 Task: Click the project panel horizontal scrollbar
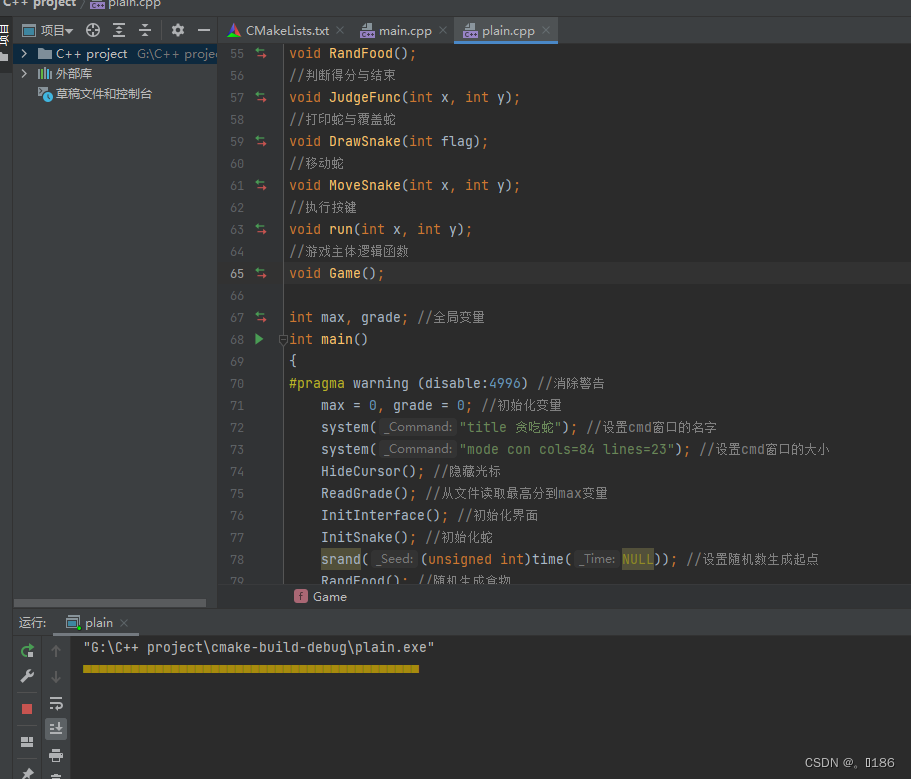(109, 603)
